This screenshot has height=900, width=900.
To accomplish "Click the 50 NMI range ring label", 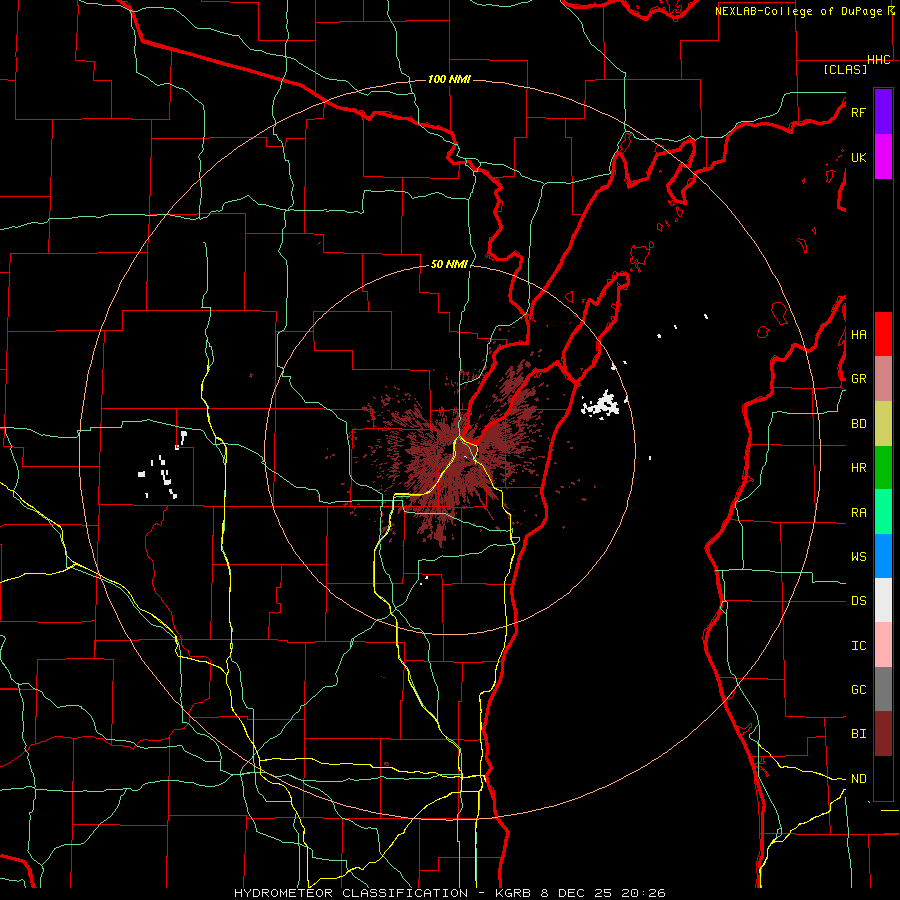I will 449,264.
